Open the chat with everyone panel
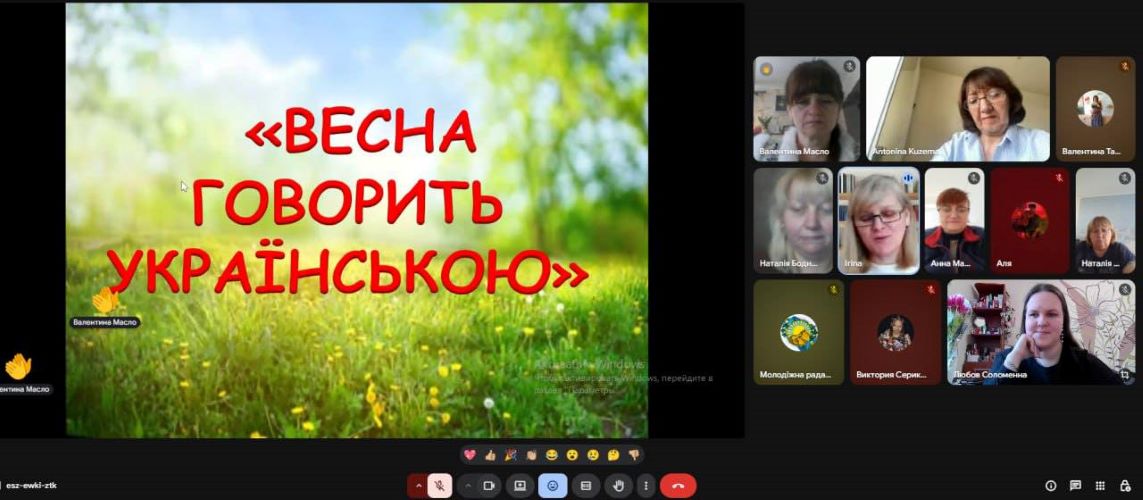This screenshot has height=500, width=1143. 1075,486
